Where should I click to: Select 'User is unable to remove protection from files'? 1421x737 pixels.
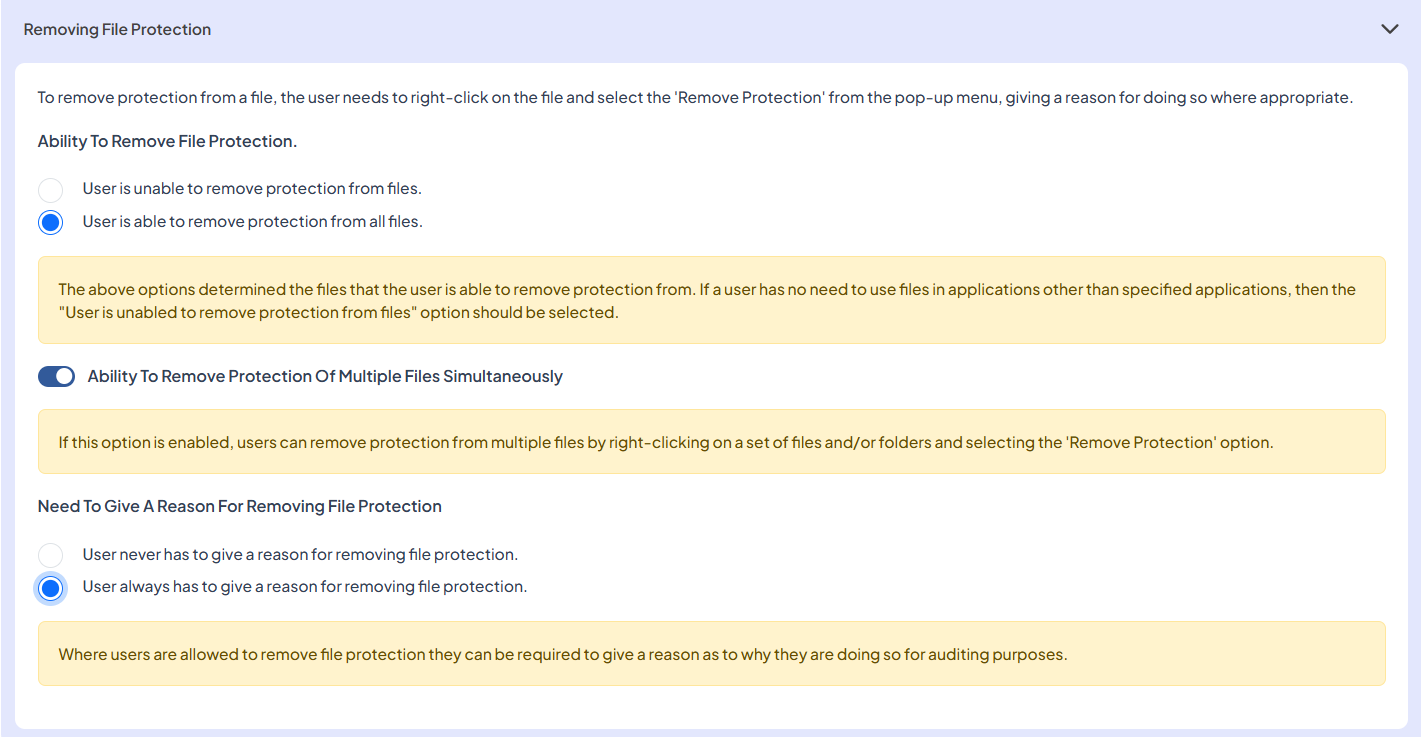coord(50,189)
